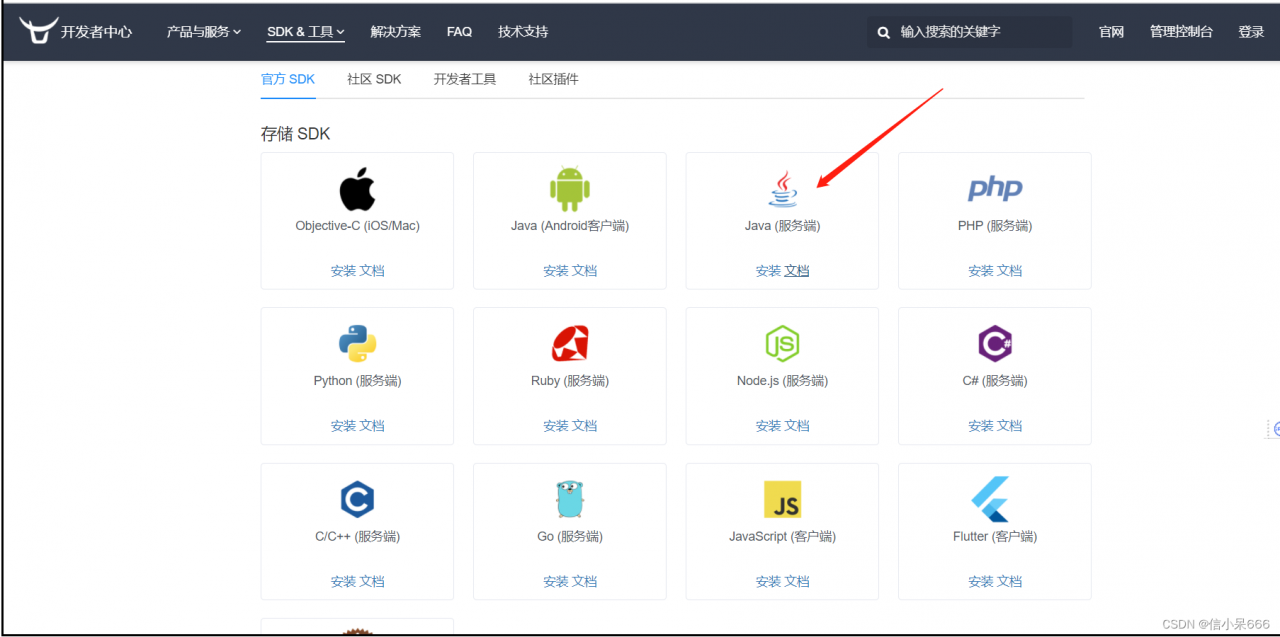Image resolution: width=1280 pixels, height=637 pixels.
Task: Open 文档 under Java (Android客户端)
Action: (584, 271)
